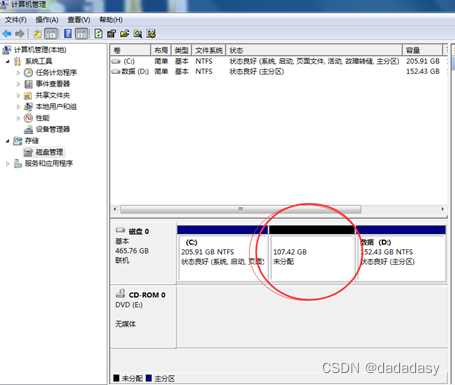
Task: Expand the 事件查看器 node arrow
Action: (x=18, y=84)
